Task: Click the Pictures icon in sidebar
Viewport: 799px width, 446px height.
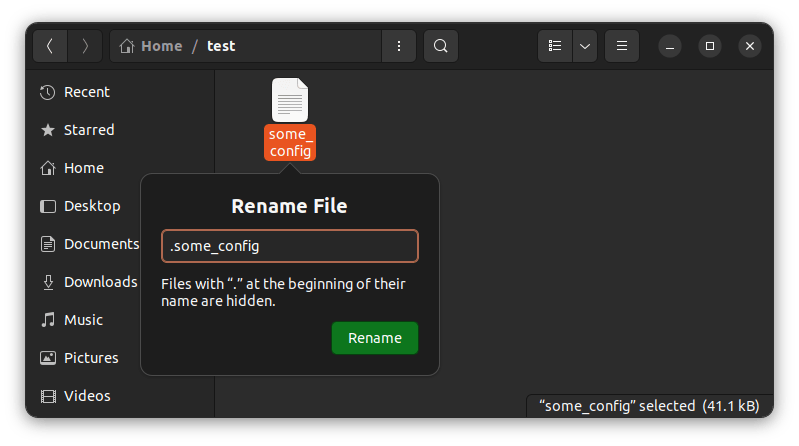Action: (x=47, y=358)
